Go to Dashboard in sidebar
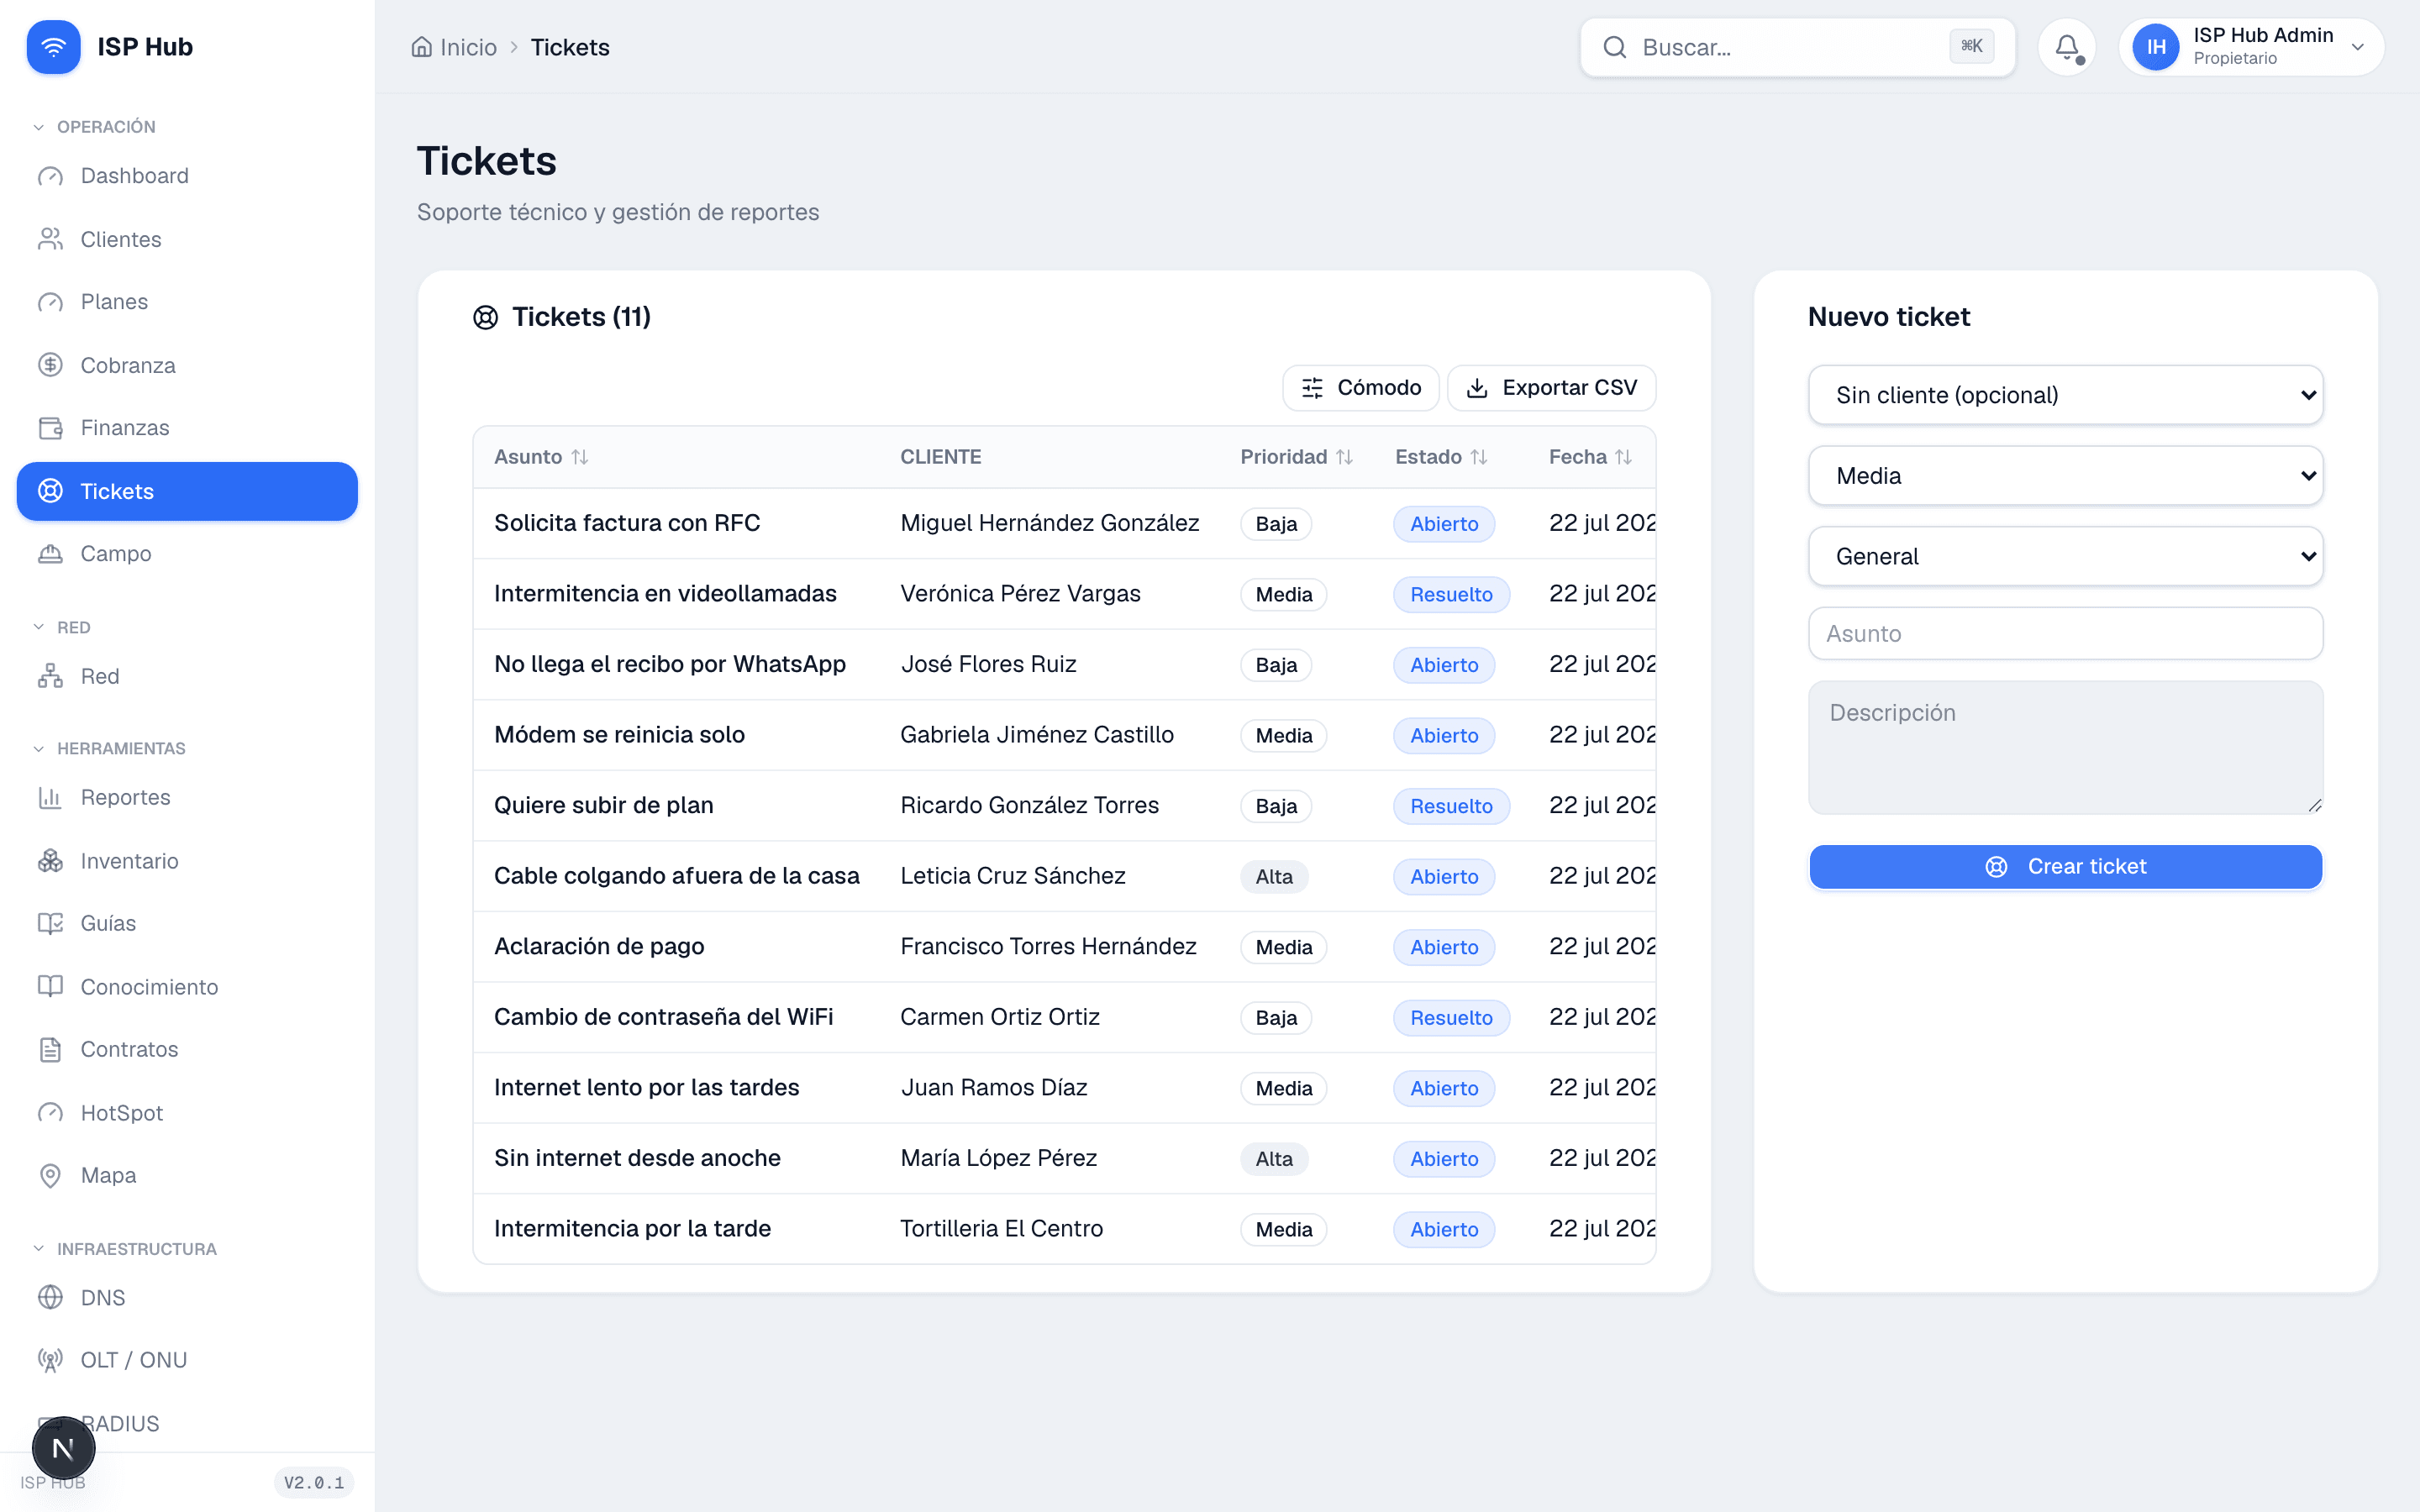This screenshot has height=1512, width=2420. pyautogui.click(x=187, y=176)
